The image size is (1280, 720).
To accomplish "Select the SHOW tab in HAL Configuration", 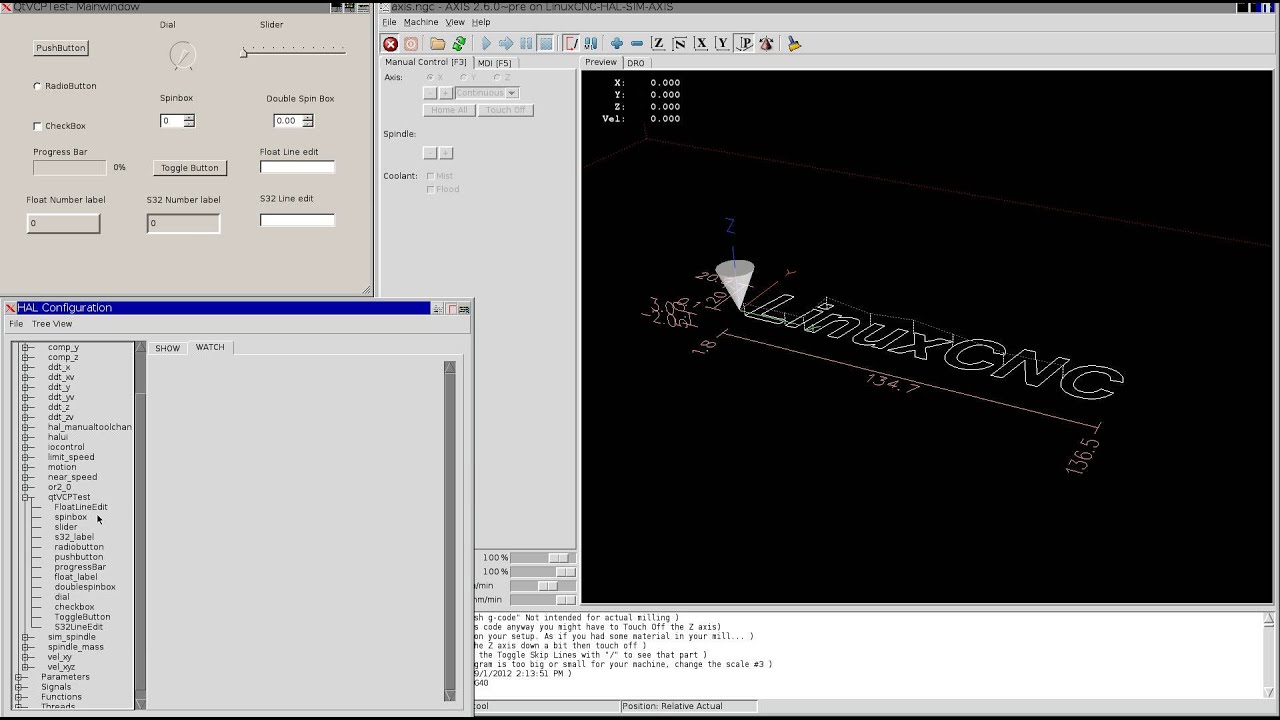I will tap(167, 348).
